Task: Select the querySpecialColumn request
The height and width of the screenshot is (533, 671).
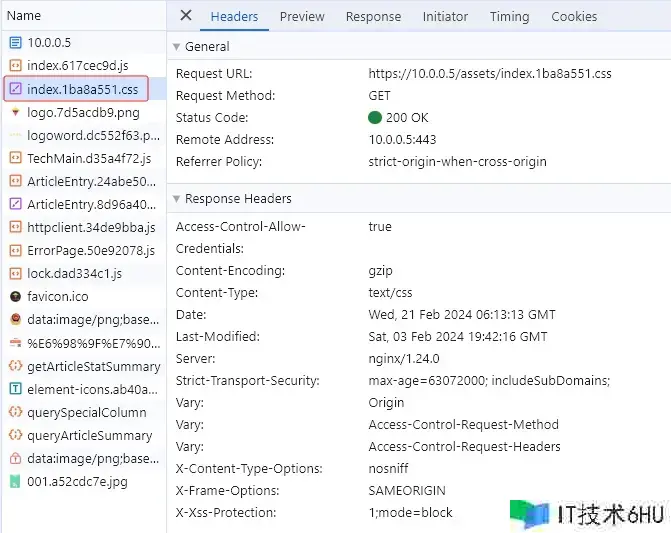Action: point(87,412)
